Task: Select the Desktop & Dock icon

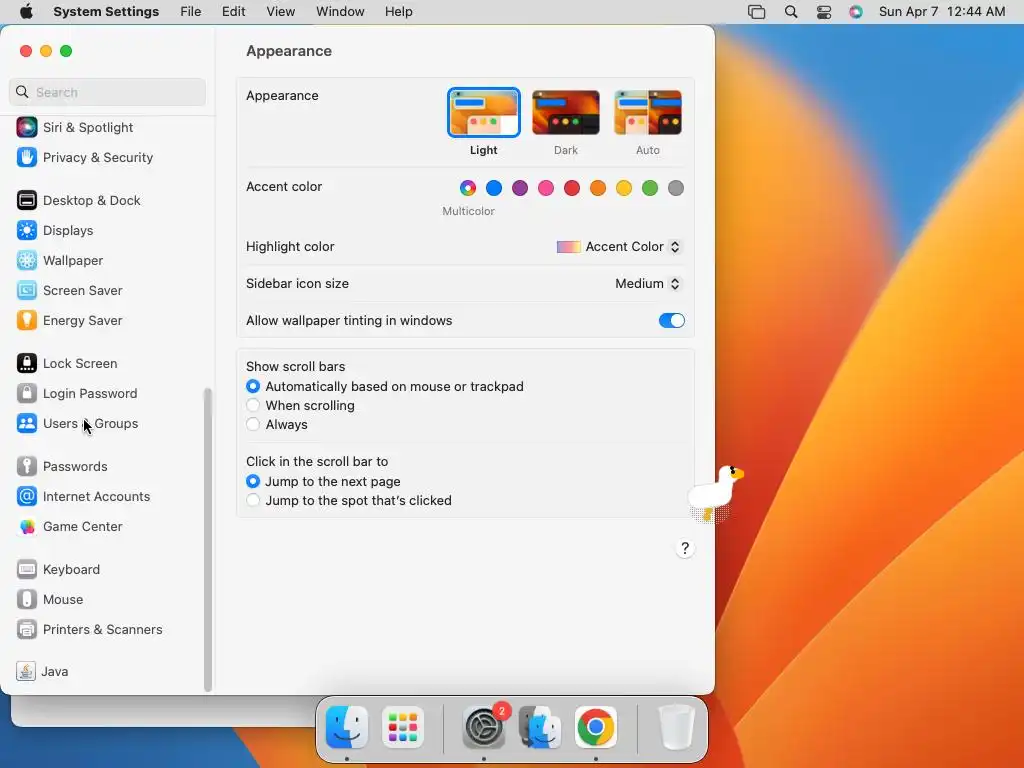Action: [x=27, y=200]
